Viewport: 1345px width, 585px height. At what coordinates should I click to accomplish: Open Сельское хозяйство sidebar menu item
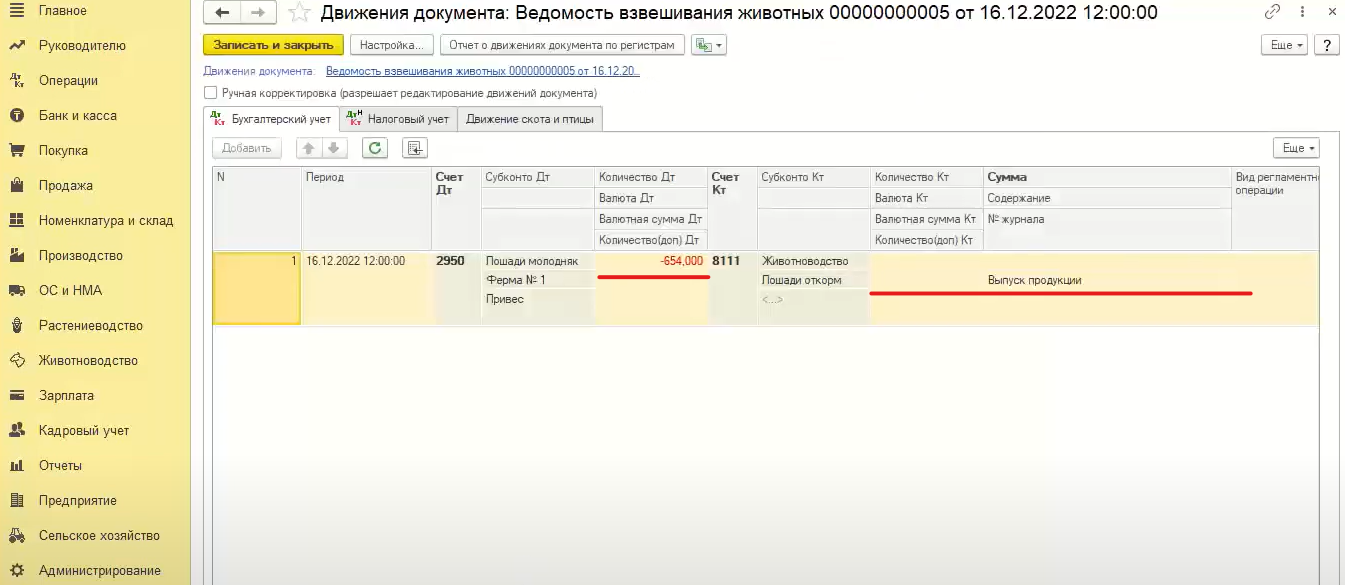[x=99, y=535]
